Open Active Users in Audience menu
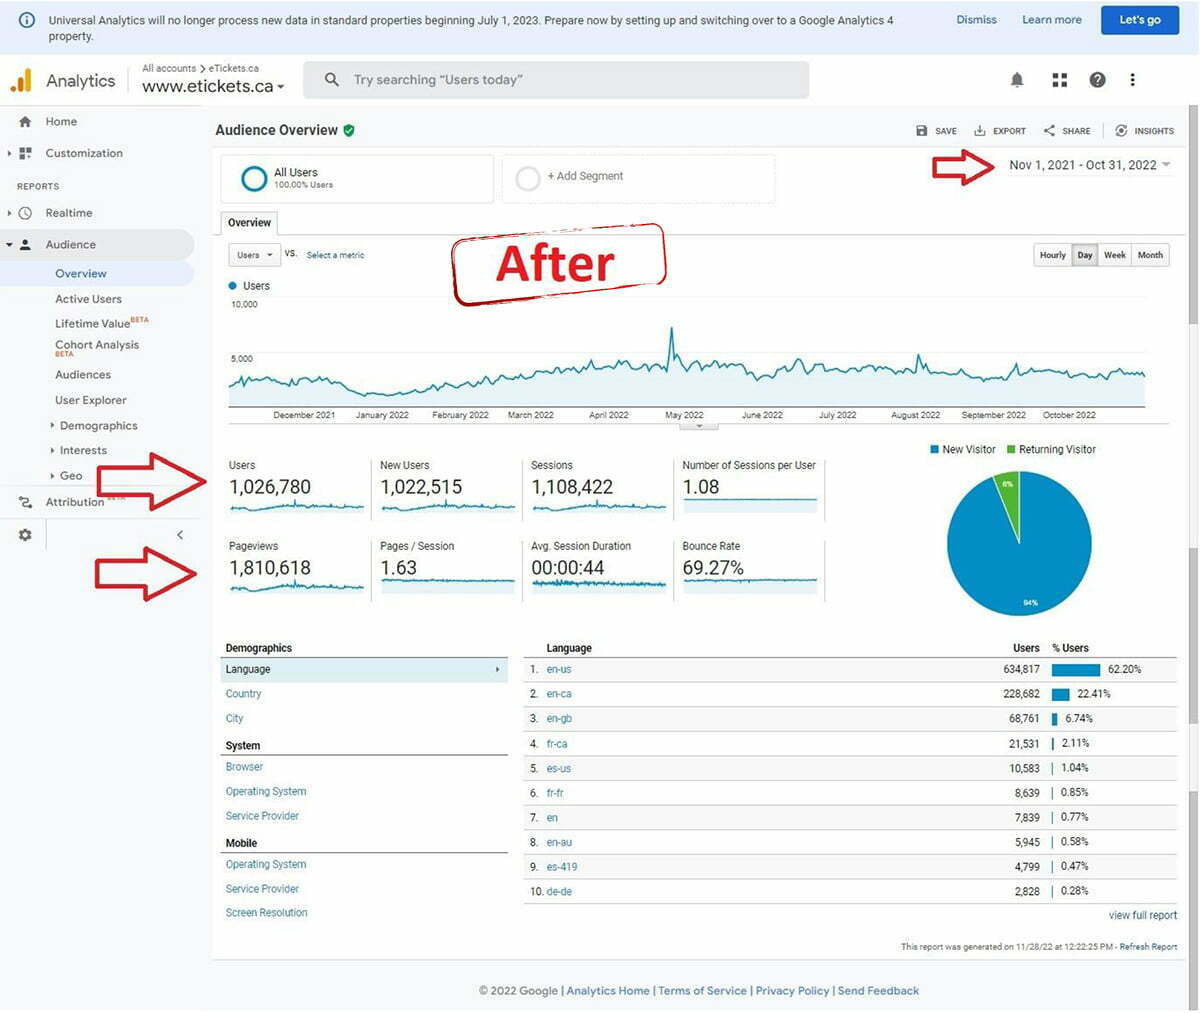This screenshot has height=1013, width=1200. pyautogui.click(x=88, y=299)
